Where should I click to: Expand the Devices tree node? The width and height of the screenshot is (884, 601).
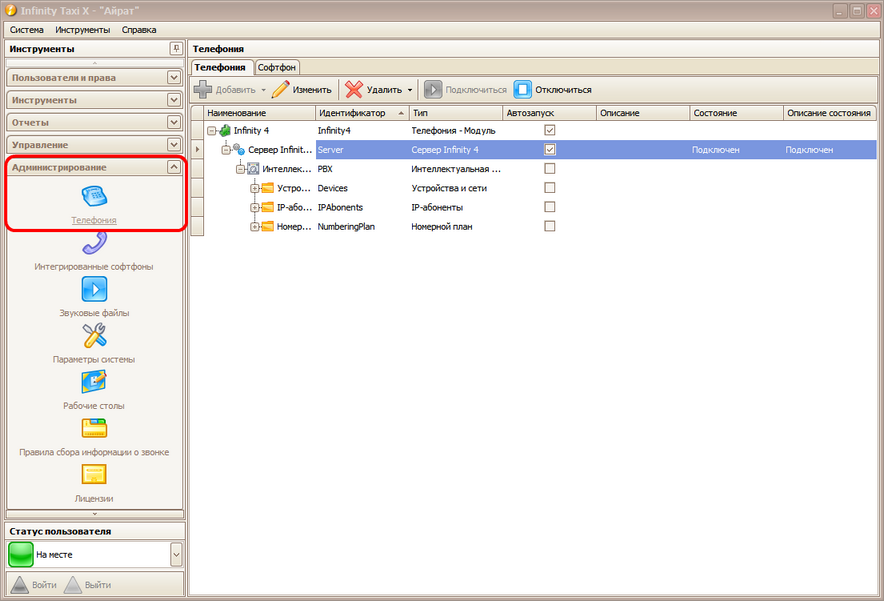pos(254,188)
